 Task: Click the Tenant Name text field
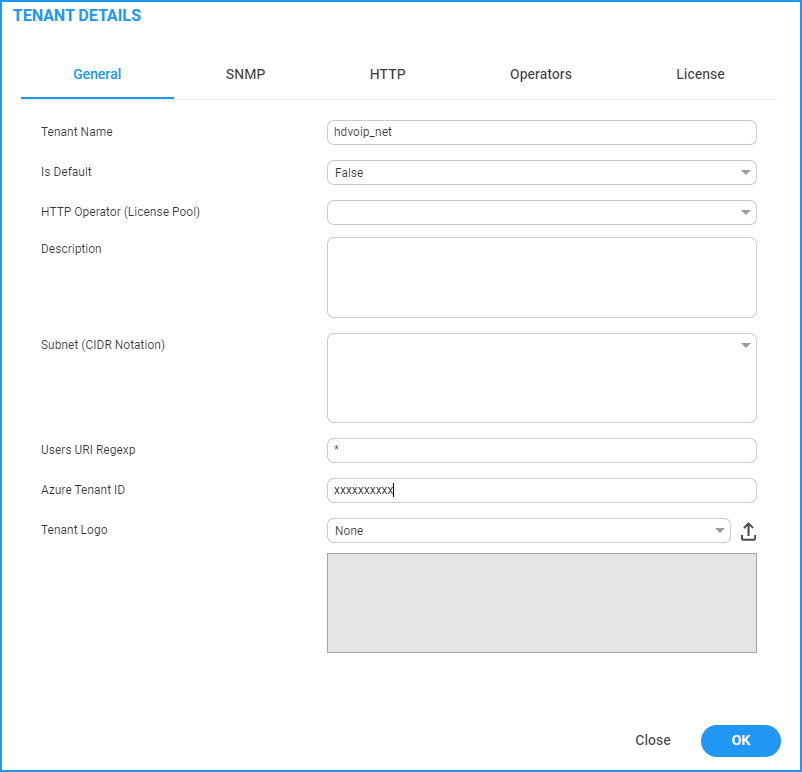(541, 132)
